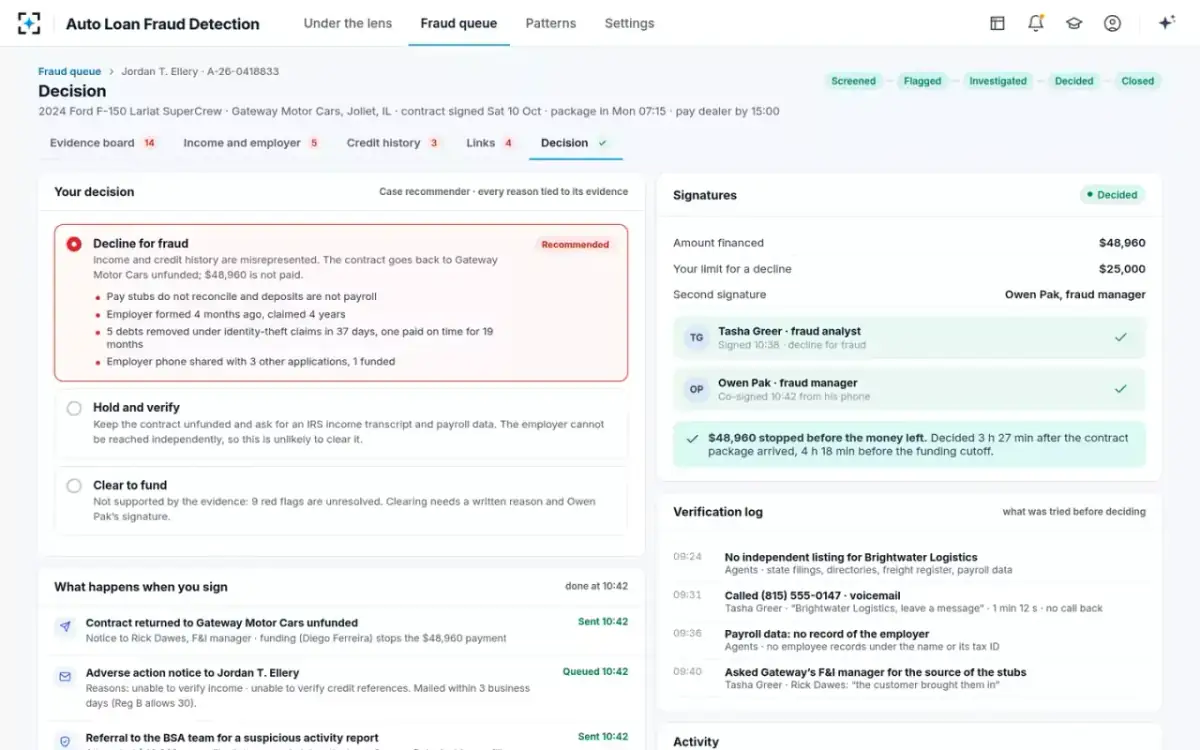The image size is (1200, 750).
Task: Click the checkmark next to Tasha Greer signature
Action: point(1121,338)
